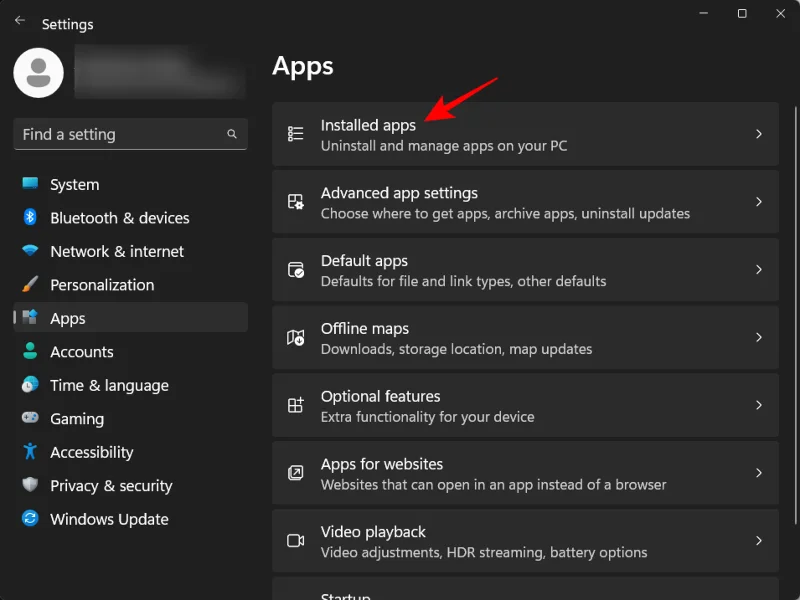Click the Apps for websites icon
800x600 pixels.
(295, 473)
